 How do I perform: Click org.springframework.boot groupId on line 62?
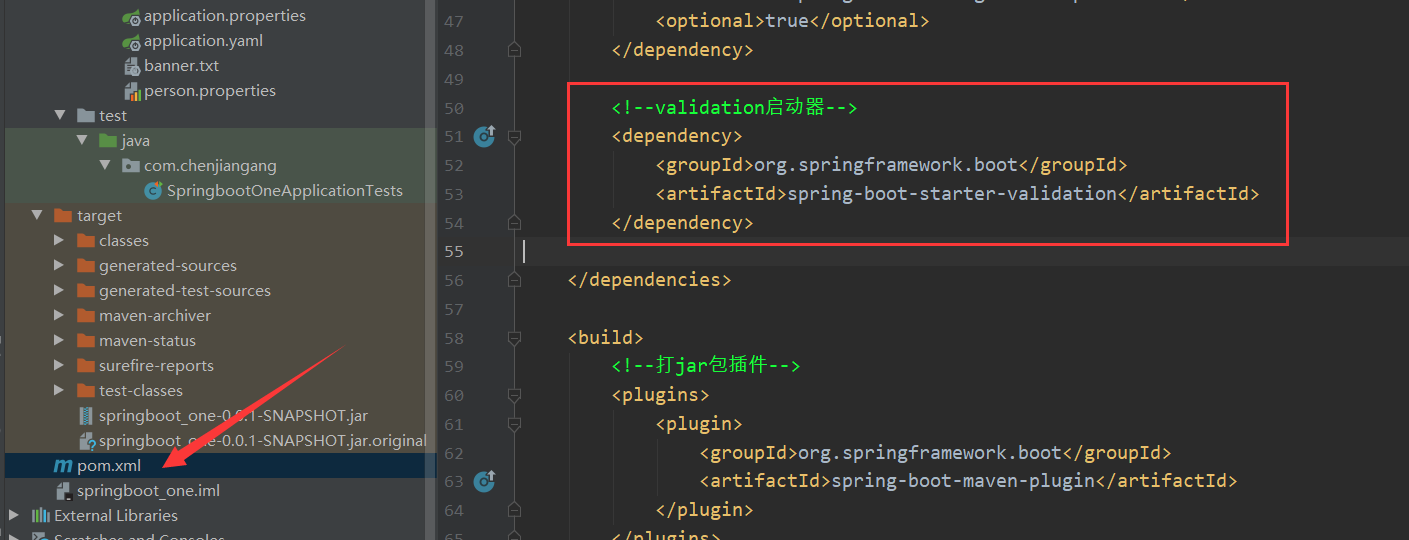[929, 453]
